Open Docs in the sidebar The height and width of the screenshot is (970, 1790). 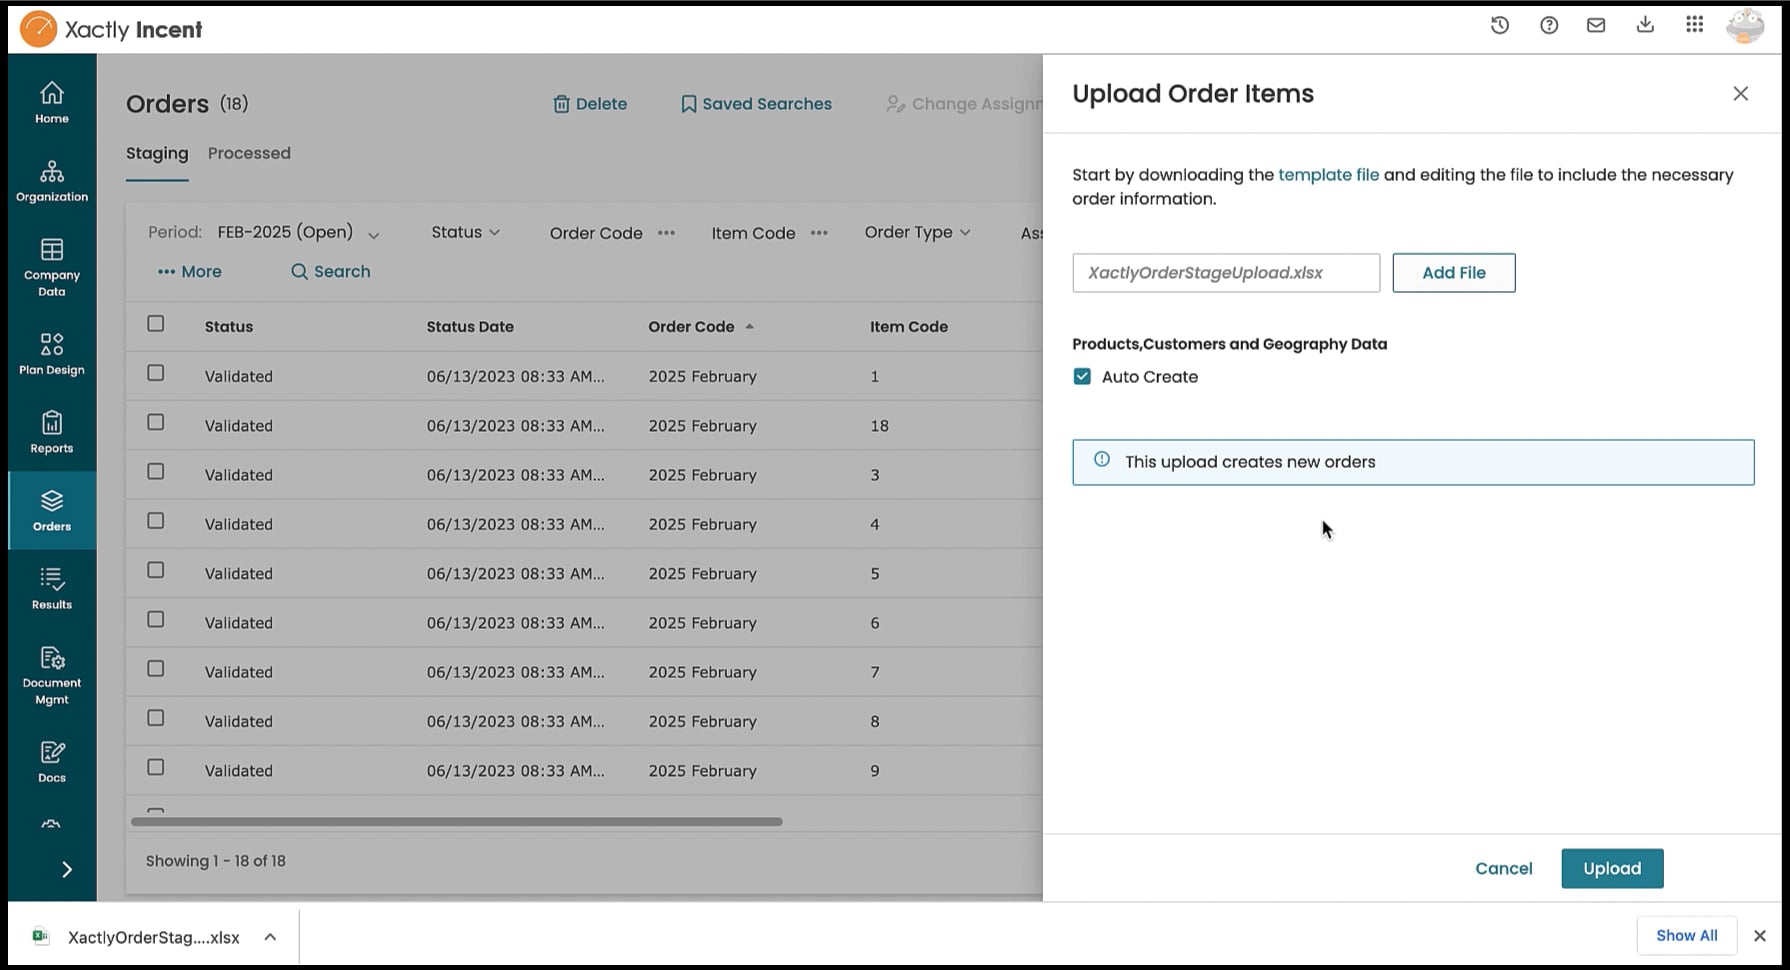coord(52,762)
